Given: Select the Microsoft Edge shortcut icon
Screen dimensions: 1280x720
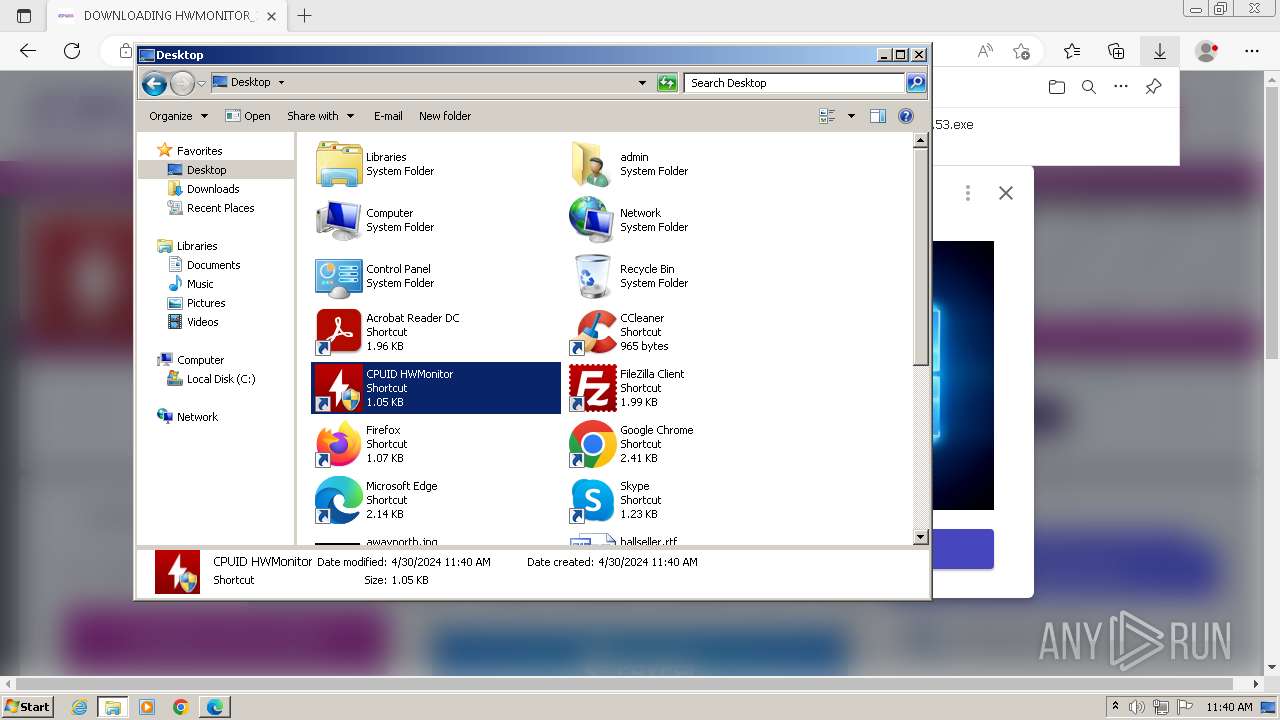Looking at the screenshot, I should pos(338,500).
